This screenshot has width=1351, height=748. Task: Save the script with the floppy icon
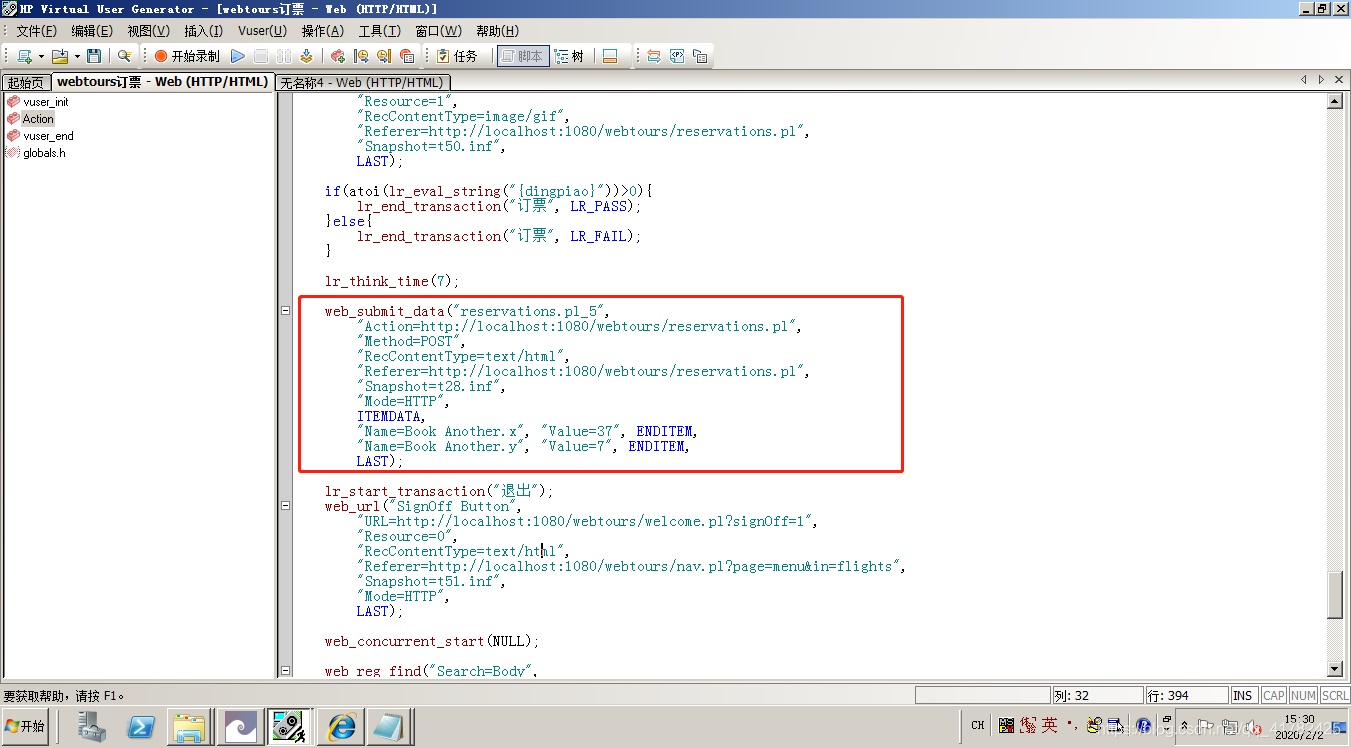(x=94, y=56)
